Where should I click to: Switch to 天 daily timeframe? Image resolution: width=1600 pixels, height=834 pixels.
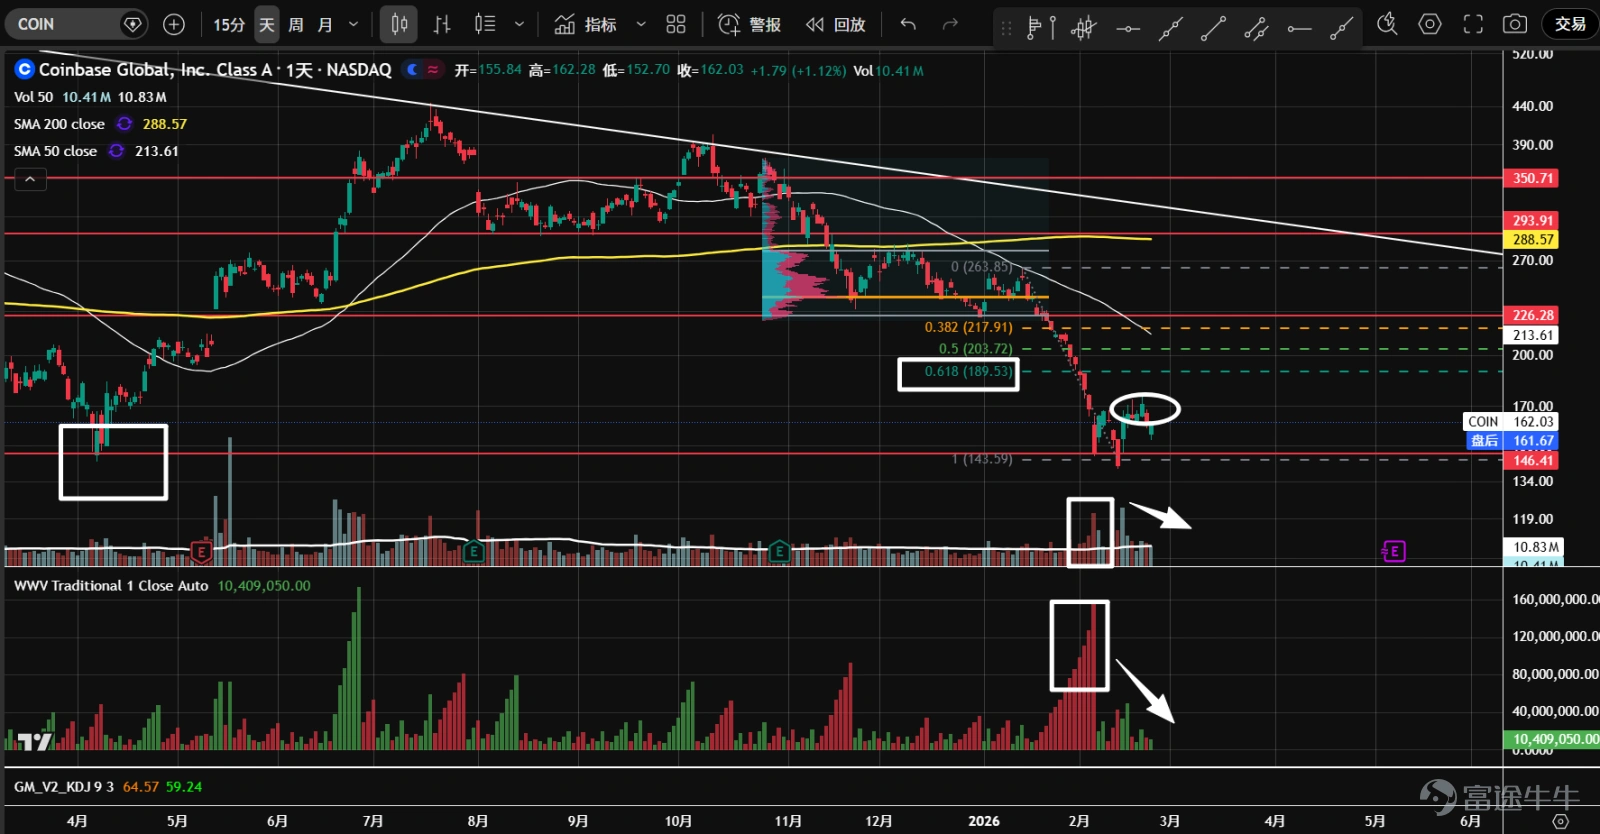coord(266,24)
